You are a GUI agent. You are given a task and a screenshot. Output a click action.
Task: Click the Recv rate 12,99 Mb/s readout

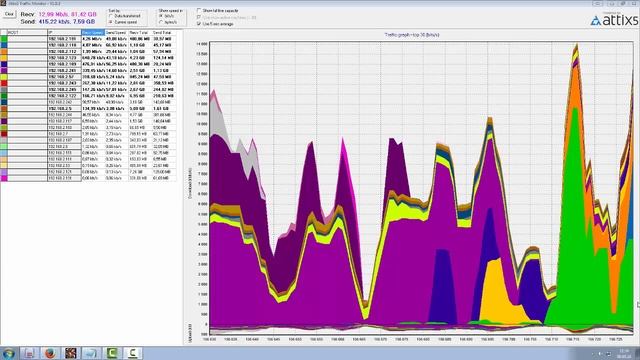(54, 14)
